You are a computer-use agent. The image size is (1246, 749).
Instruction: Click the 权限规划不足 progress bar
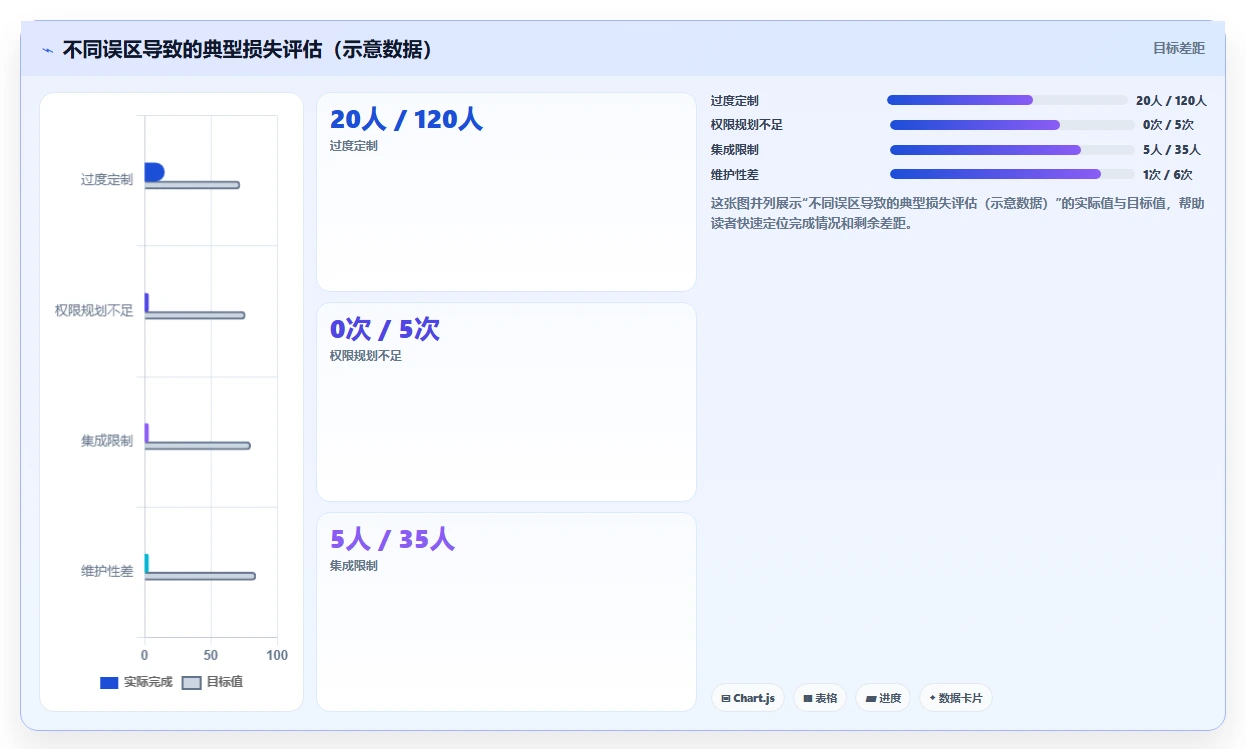(x=1011, y=125)
